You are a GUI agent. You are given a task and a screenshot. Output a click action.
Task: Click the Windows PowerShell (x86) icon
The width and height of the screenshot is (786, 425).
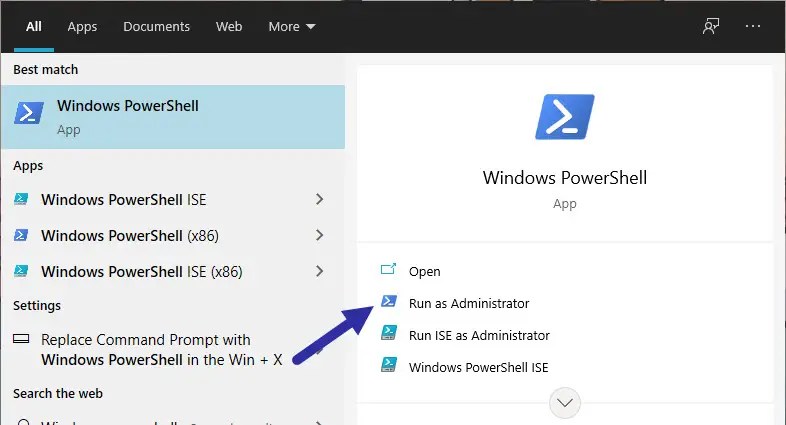point(21,235)
